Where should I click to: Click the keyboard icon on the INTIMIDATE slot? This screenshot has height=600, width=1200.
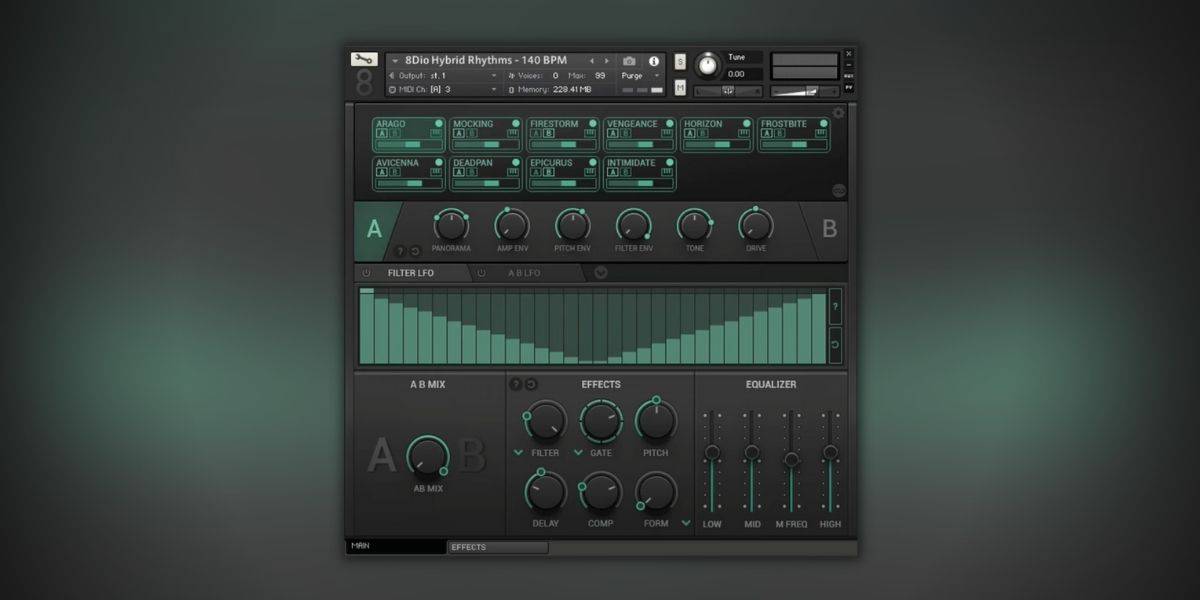(667, 172)
